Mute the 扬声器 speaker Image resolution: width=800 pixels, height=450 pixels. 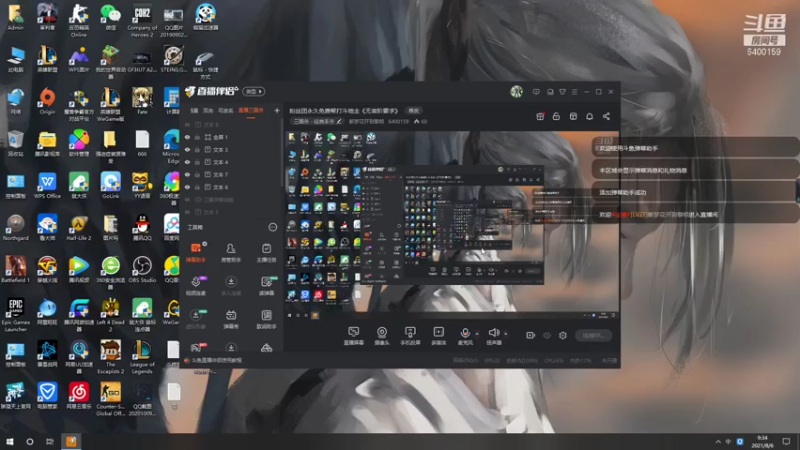[x=493, y=336]
